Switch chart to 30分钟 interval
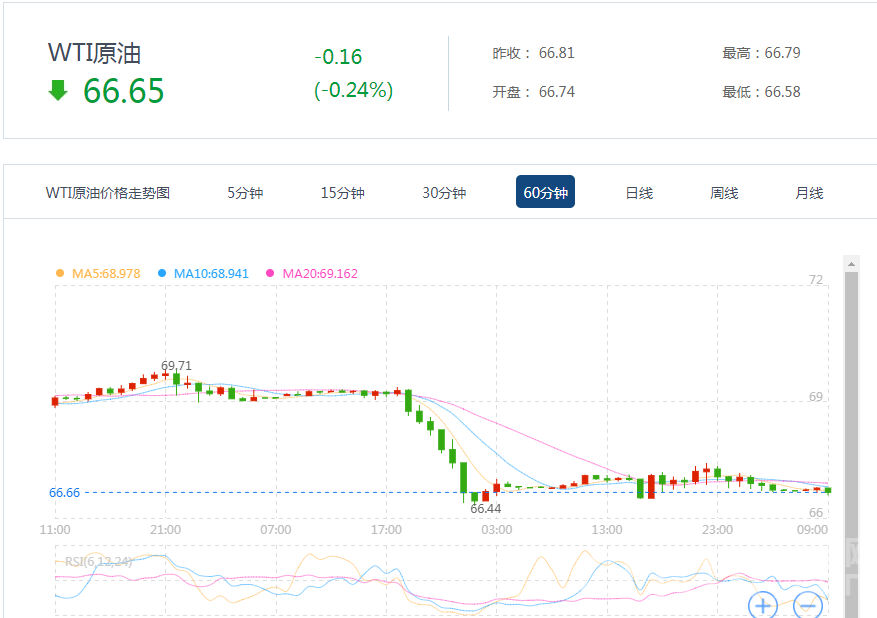 [x=444, y=193]
